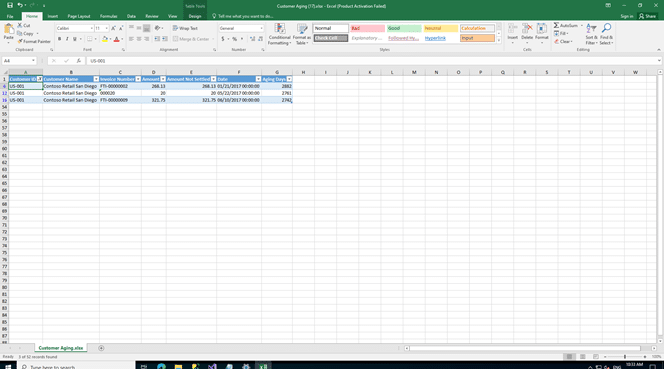Click the font color red swatch

(x=116, y=39)
